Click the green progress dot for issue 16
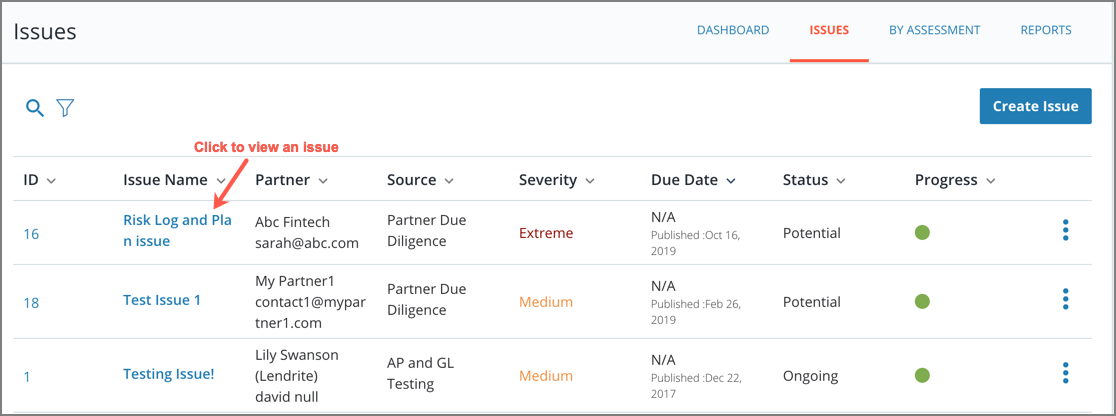The image size is (1116, 416). click(x=922, y=232)
